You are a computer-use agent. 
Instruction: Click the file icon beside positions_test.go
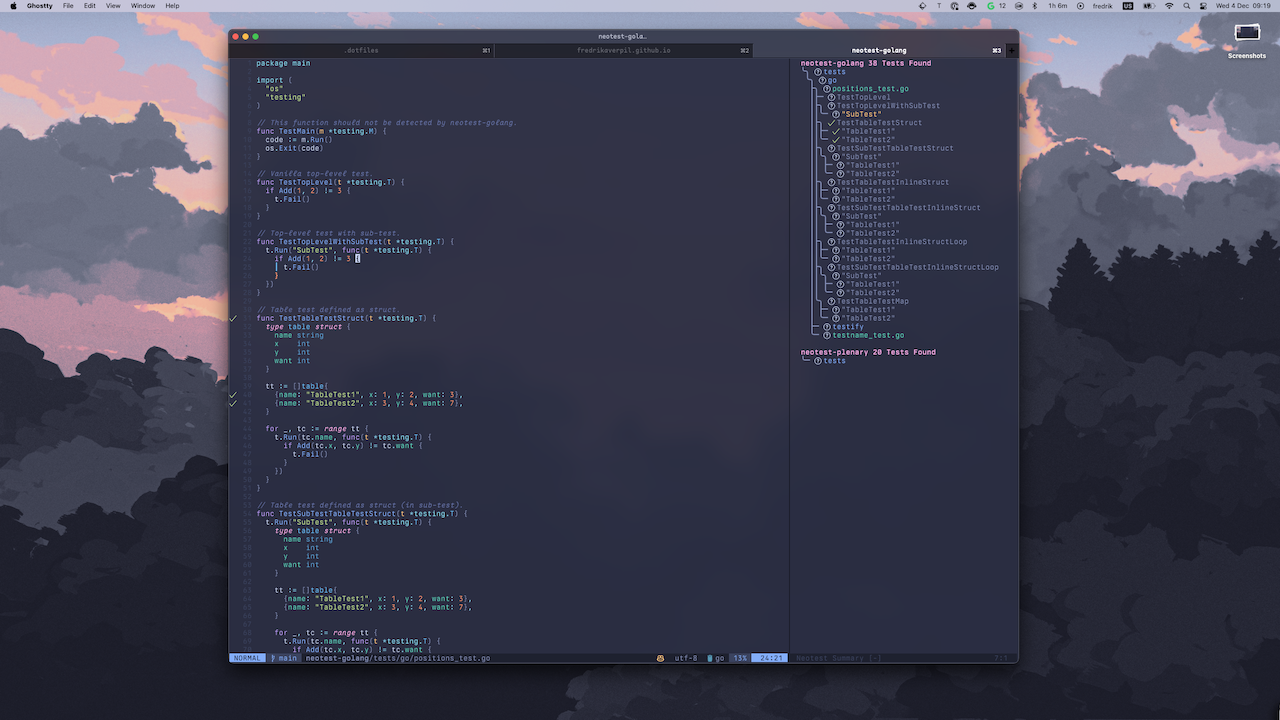(827, 90)
